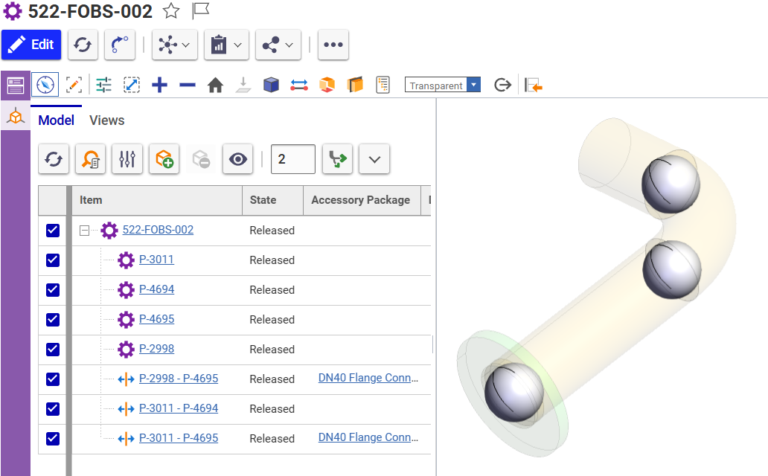The image size is (768, 476).
Task: Open the filter sliders button in Model tab
Action: (x=127, y=158)
